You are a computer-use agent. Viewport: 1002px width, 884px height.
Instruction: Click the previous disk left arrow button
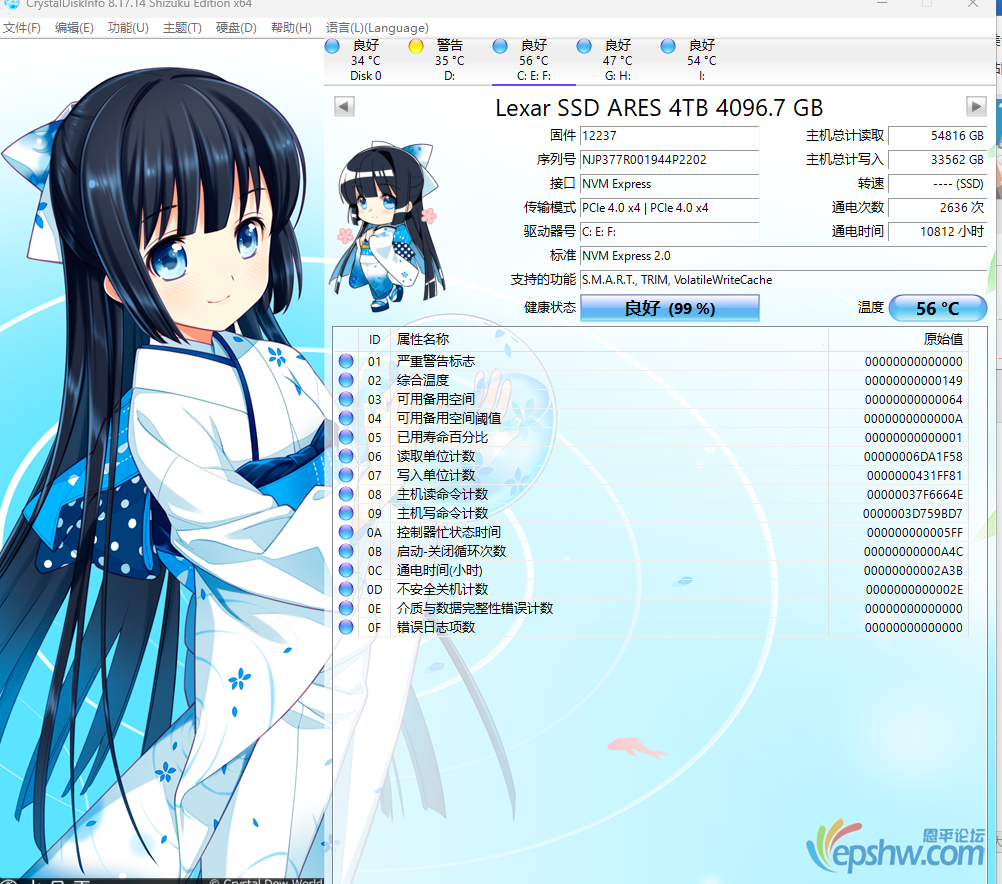click(343, 106)
